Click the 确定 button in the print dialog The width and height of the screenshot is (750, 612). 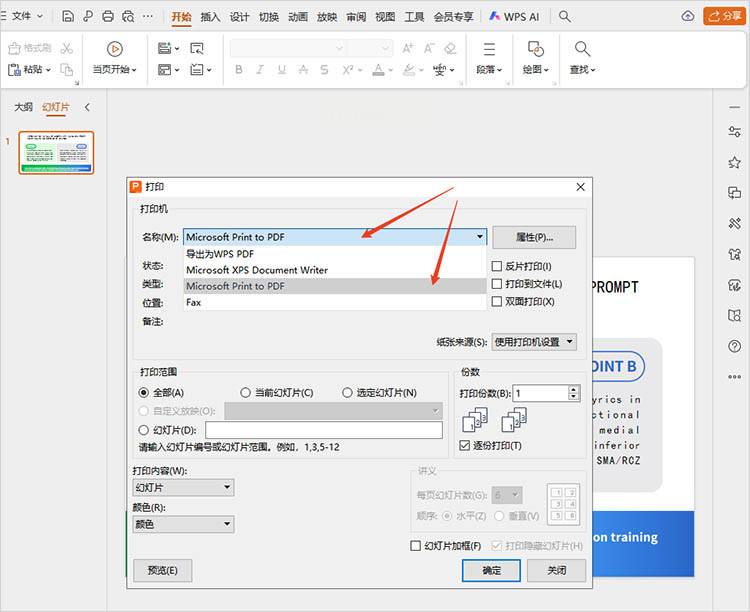[492, 570]
